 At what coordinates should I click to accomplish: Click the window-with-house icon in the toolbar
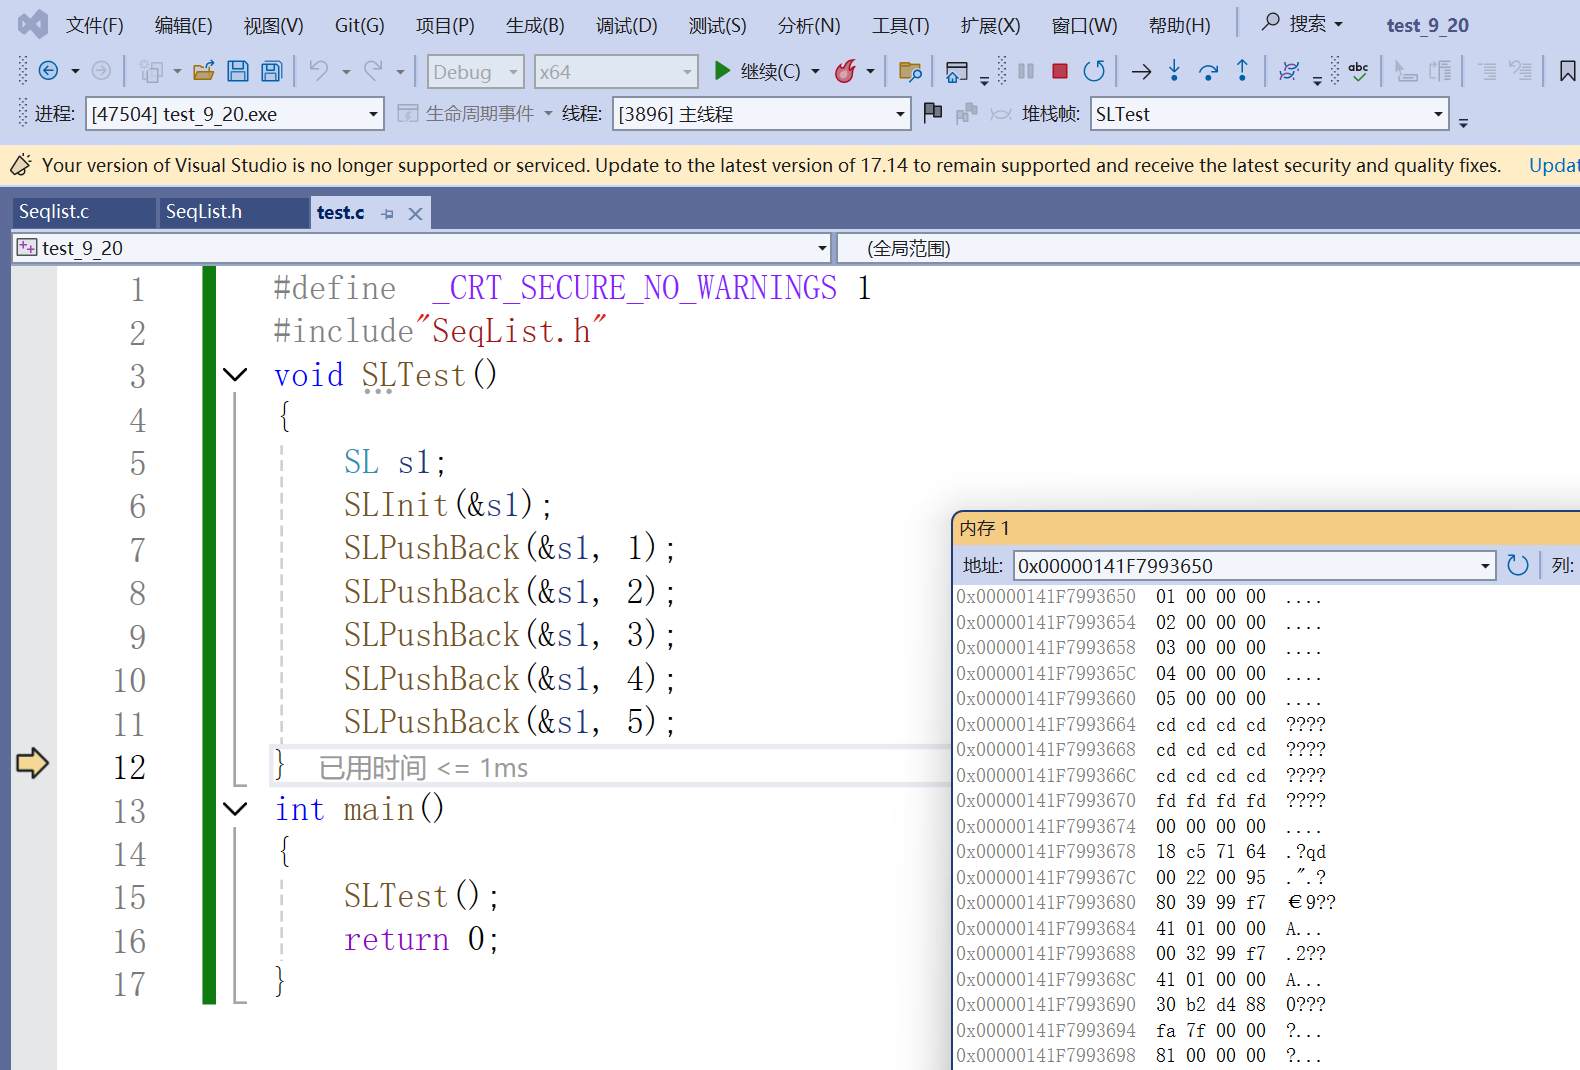pyautogui.click(x=957, y=71)
